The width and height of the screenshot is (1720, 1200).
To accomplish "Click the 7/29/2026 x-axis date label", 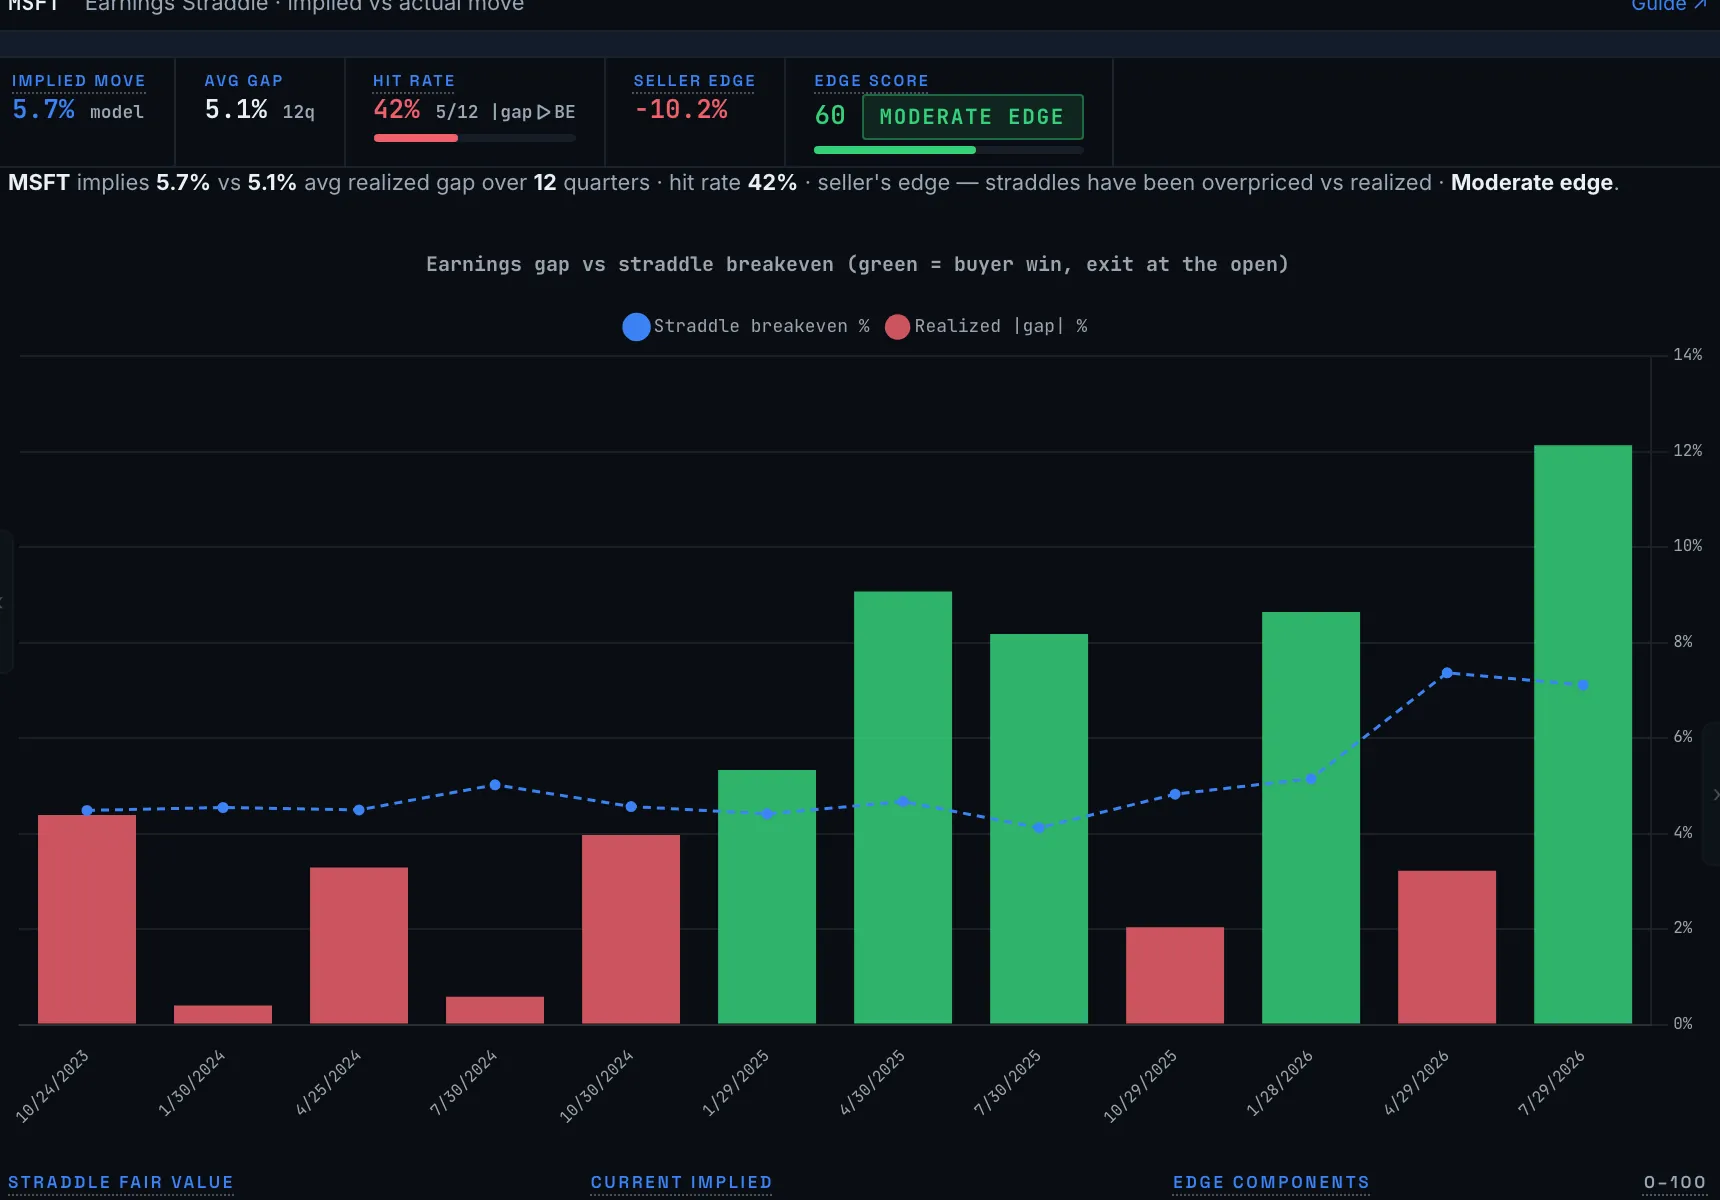I will pyautogui.click(x=1552, y=1082).
